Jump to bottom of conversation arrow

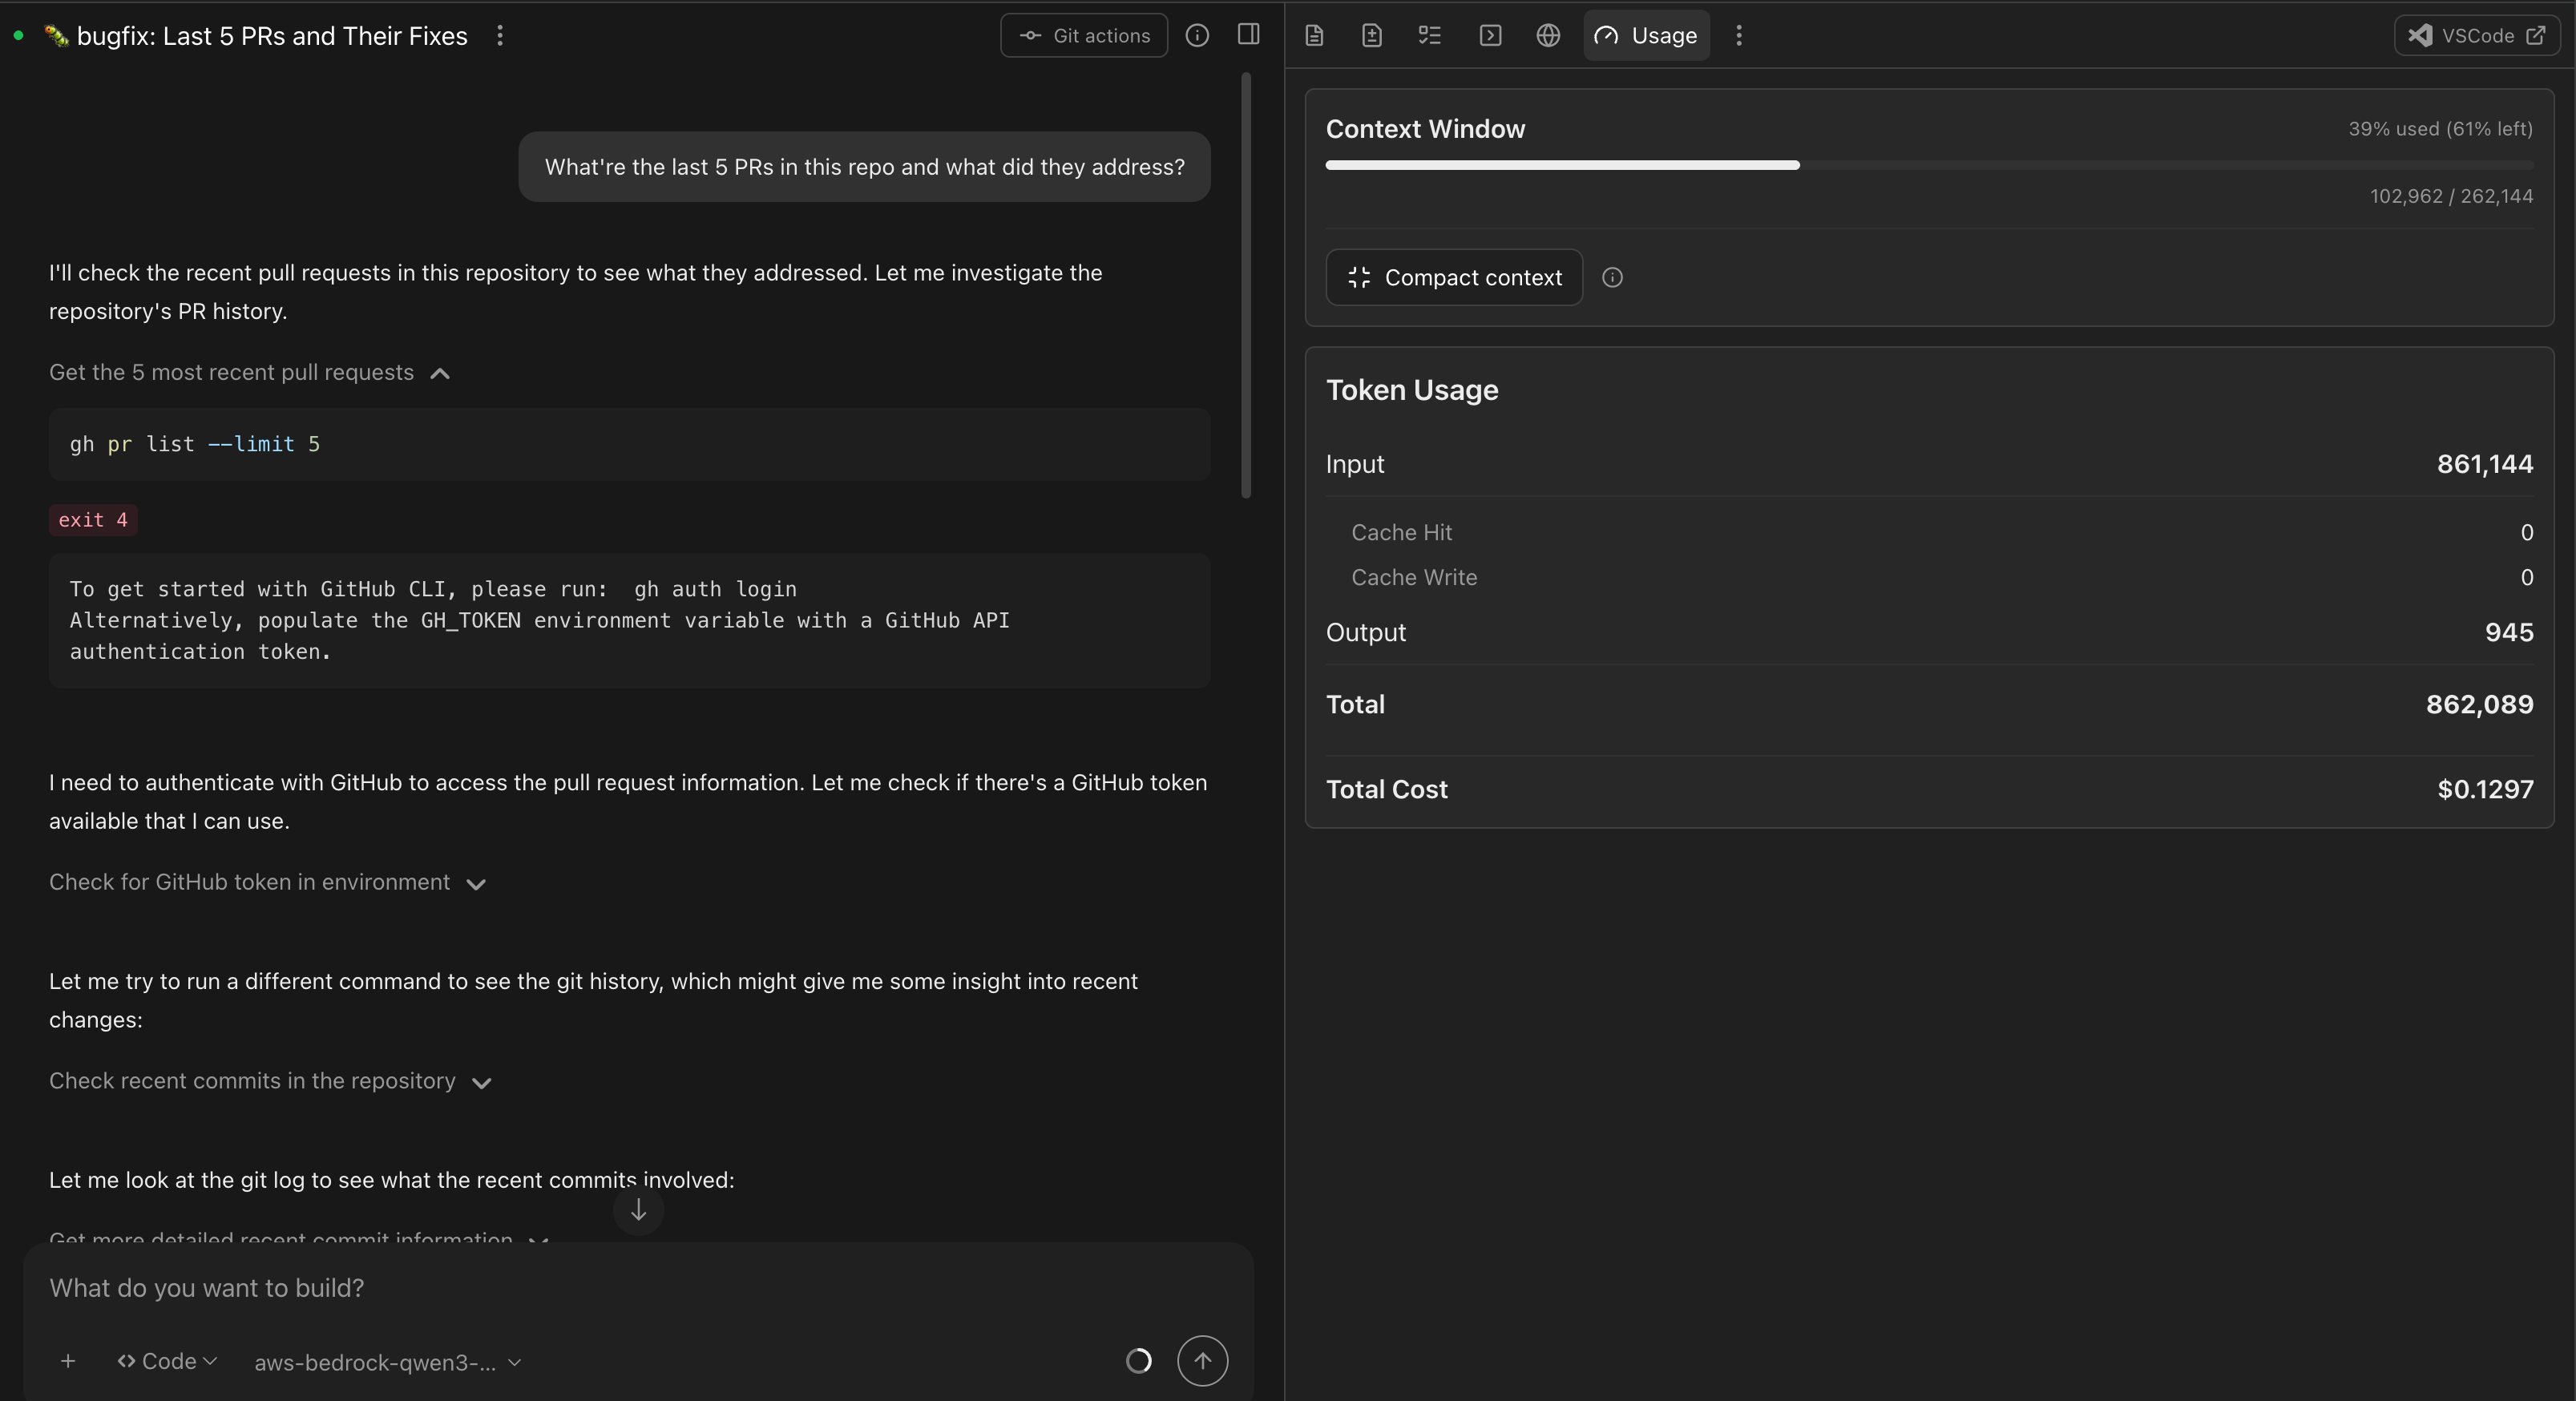[x=638, y=1210]
